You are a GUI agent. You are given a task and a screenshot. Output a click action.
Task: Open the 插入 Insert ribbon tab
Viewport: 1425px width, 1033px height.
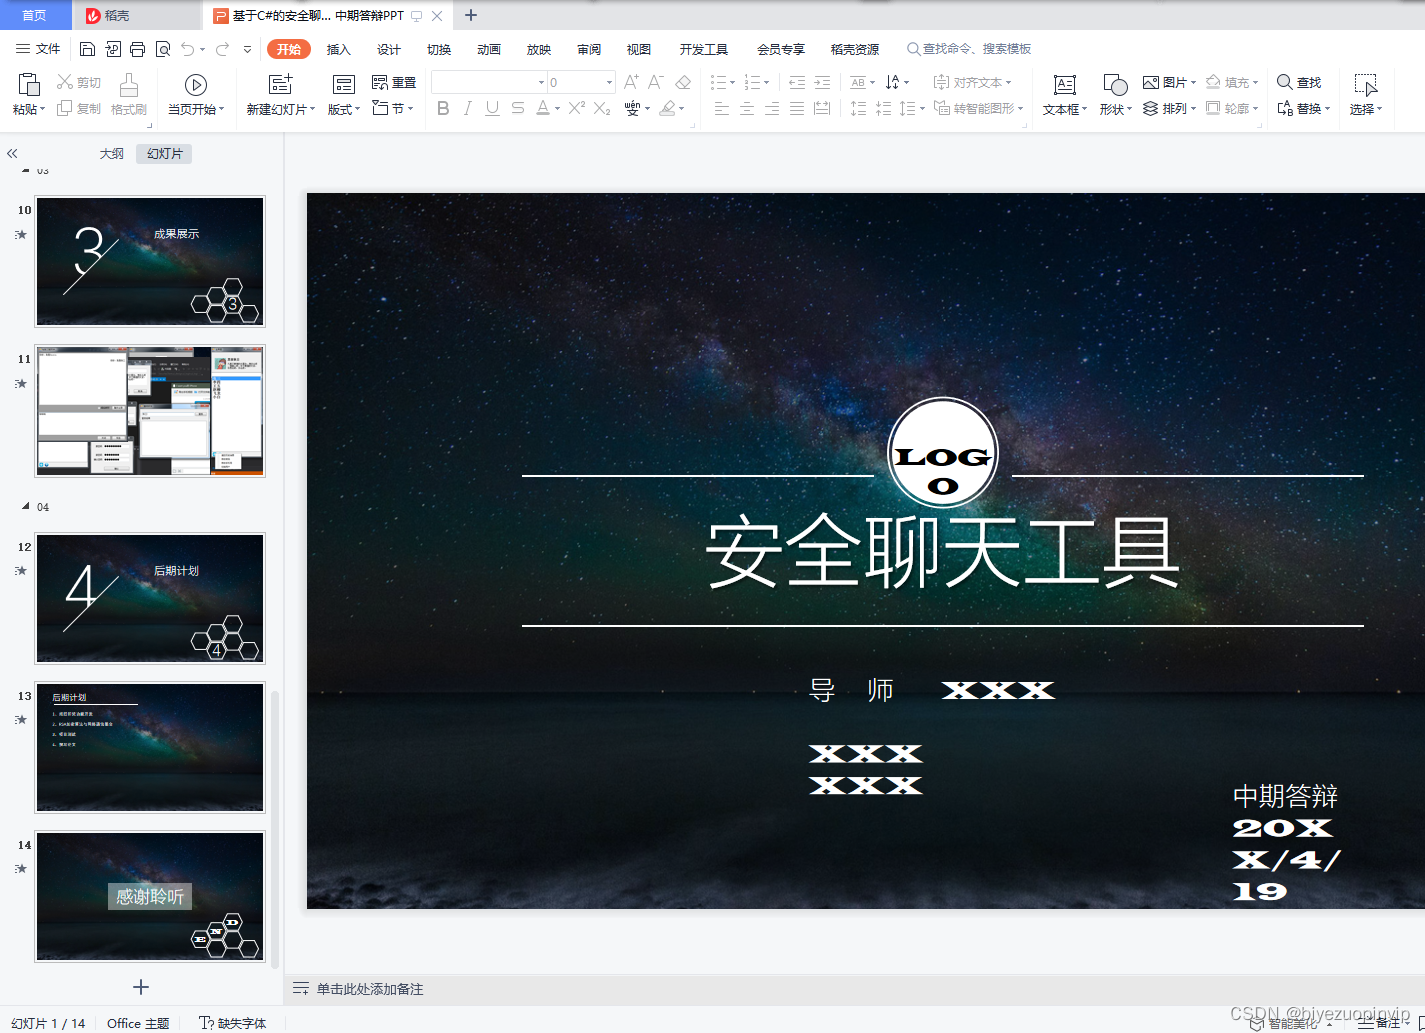[x=339, y=49]
